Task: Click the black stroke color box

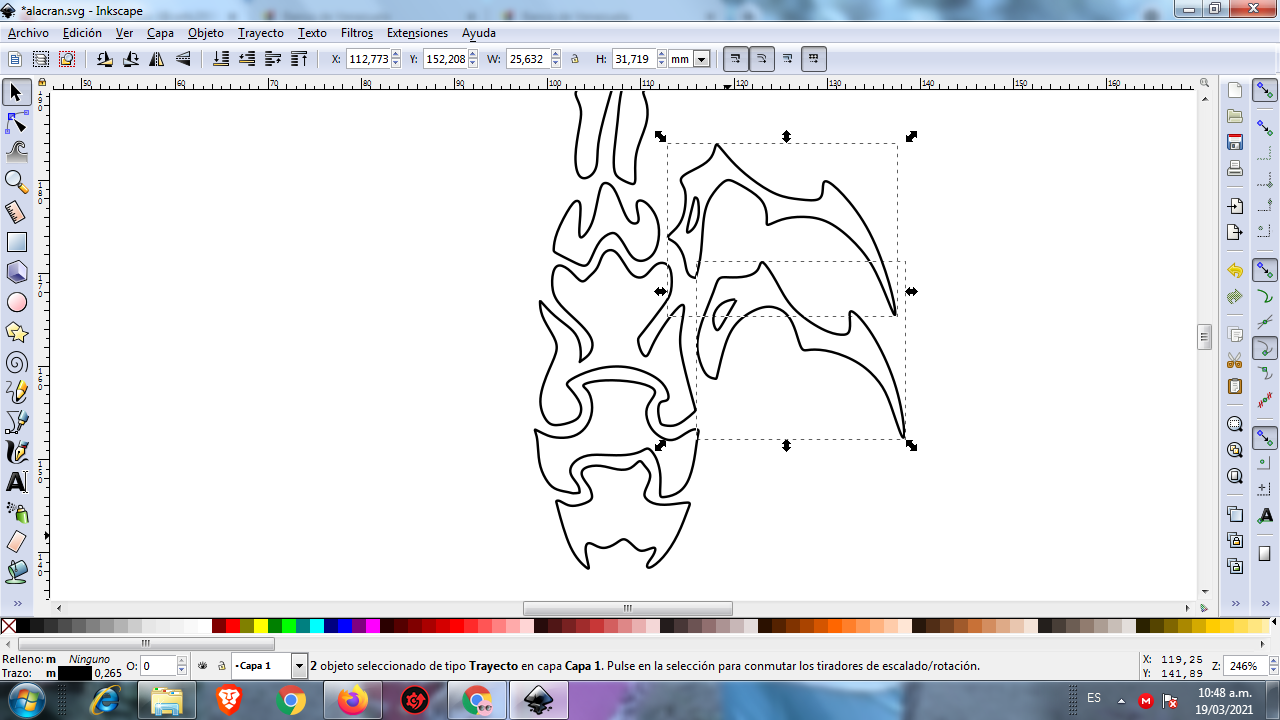Action: point(75,673)
